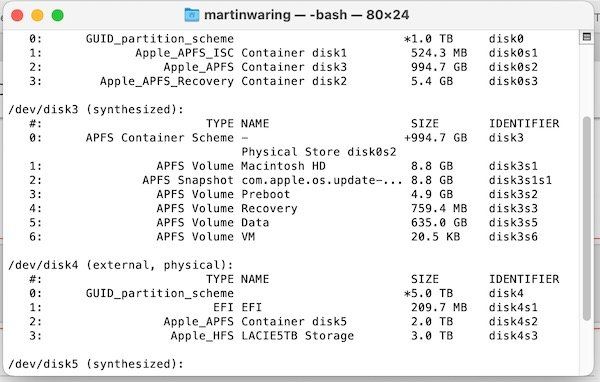Click the '*1.0 TB' size value
This screenshot has height=382, width=600.
[x=429, y=39]
